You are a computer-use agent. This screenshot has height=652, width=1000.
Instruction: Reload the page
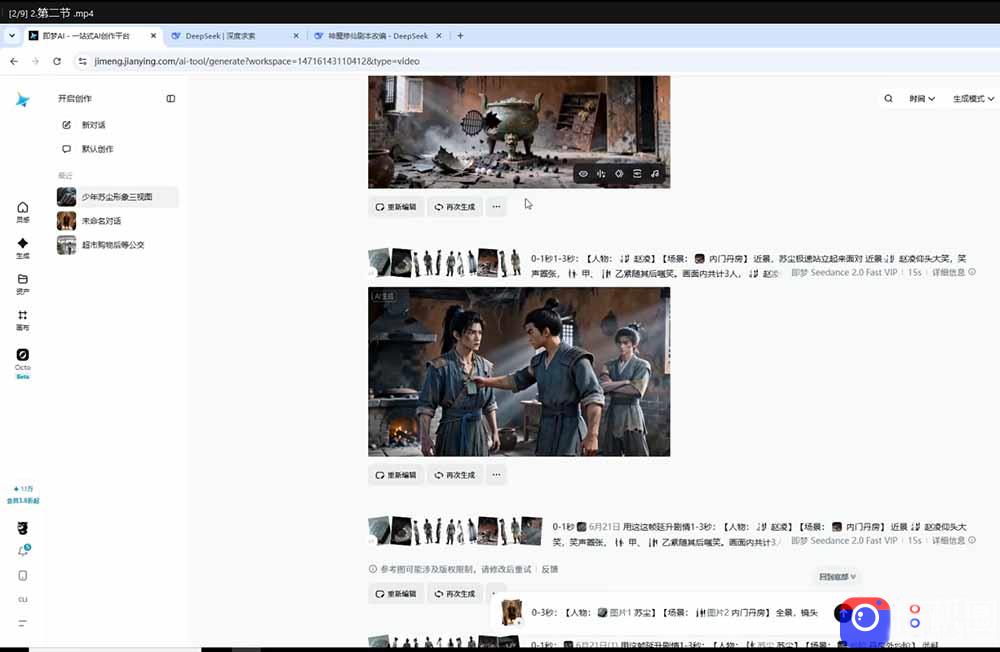(57, 61)
